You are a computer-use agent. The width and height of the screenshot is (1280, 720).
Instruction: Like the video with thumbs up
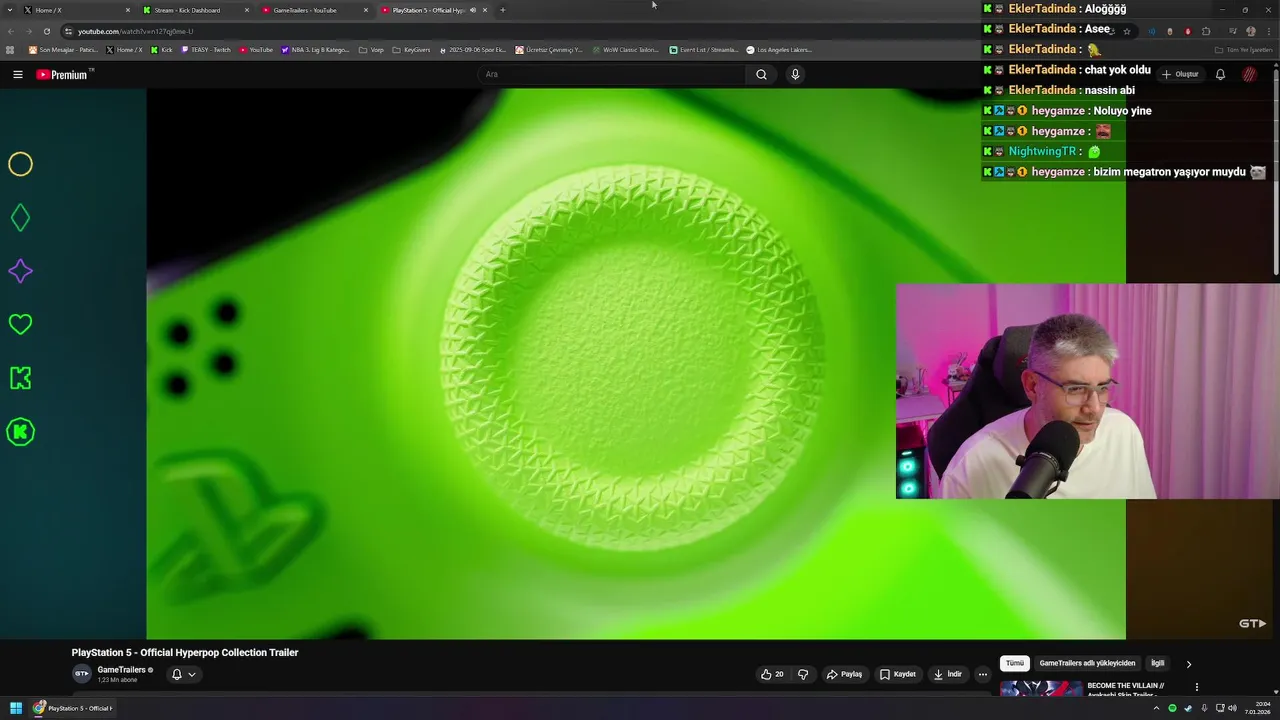(x=772, y=674)
